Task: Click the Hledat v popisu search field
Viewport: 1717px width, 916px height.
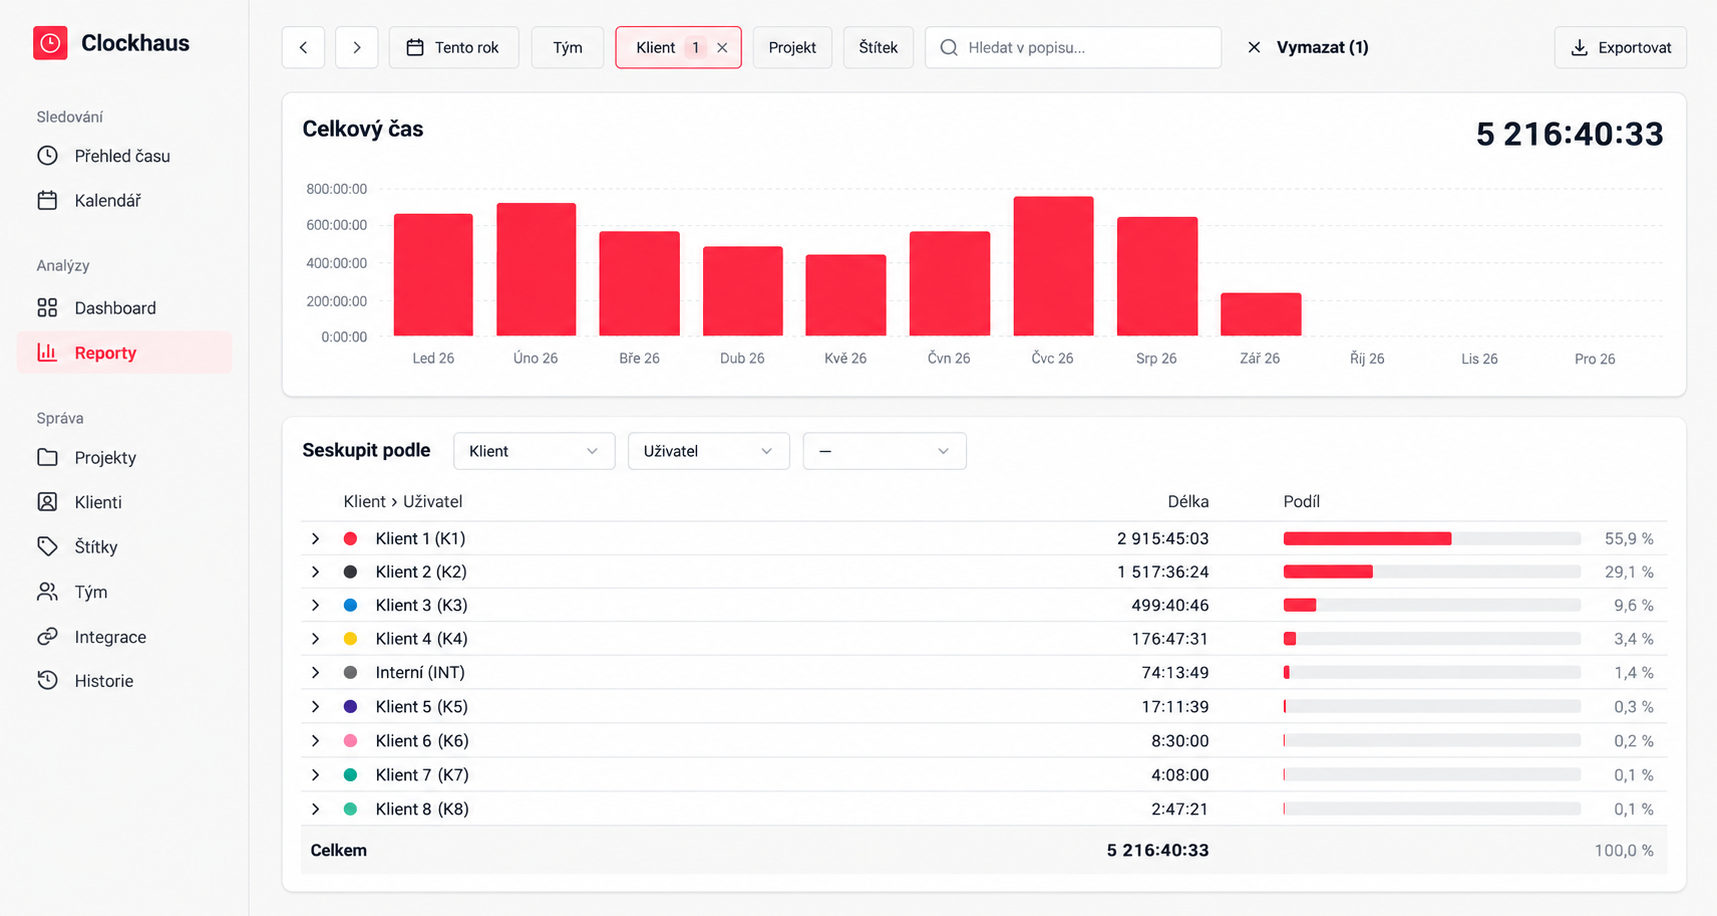Action: [x=1073, y=47]
